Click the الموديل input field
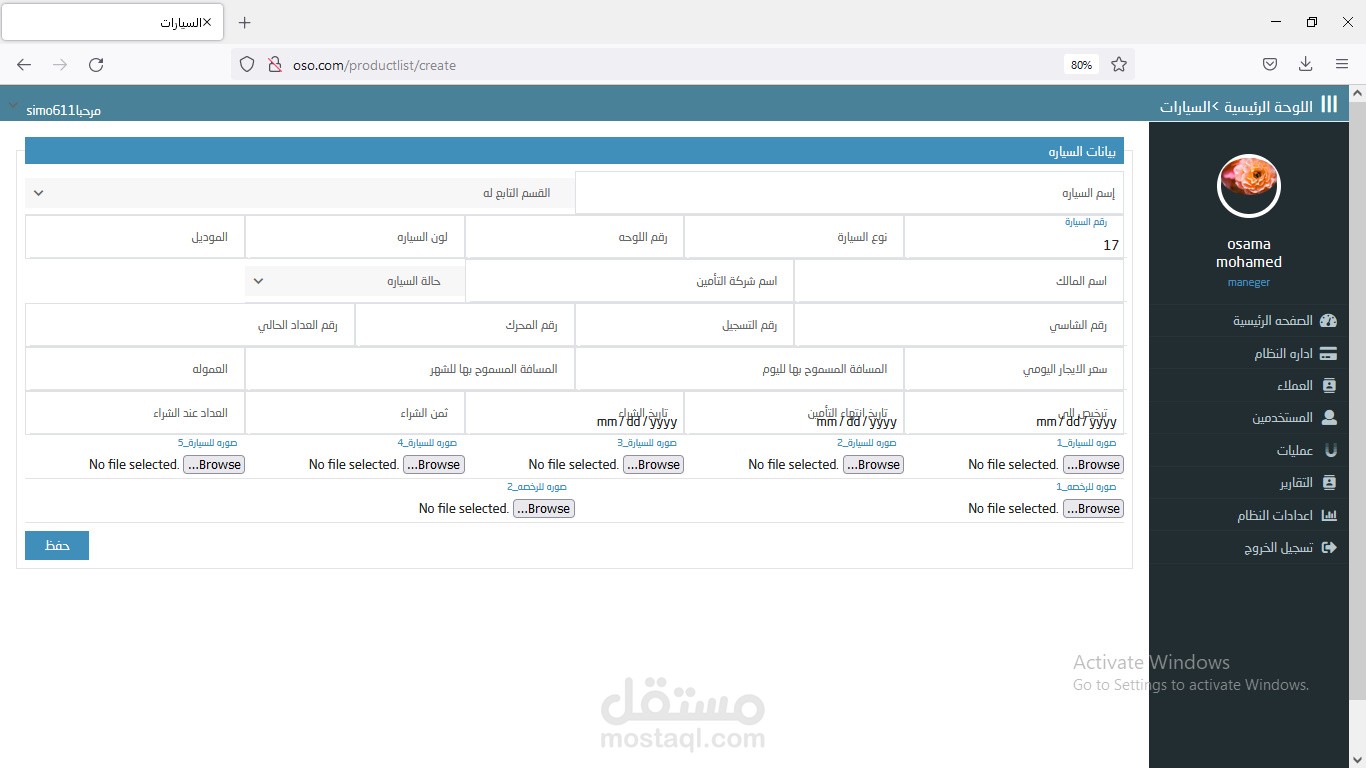The width and height of the screenshot is (1366, 768). 135,237
